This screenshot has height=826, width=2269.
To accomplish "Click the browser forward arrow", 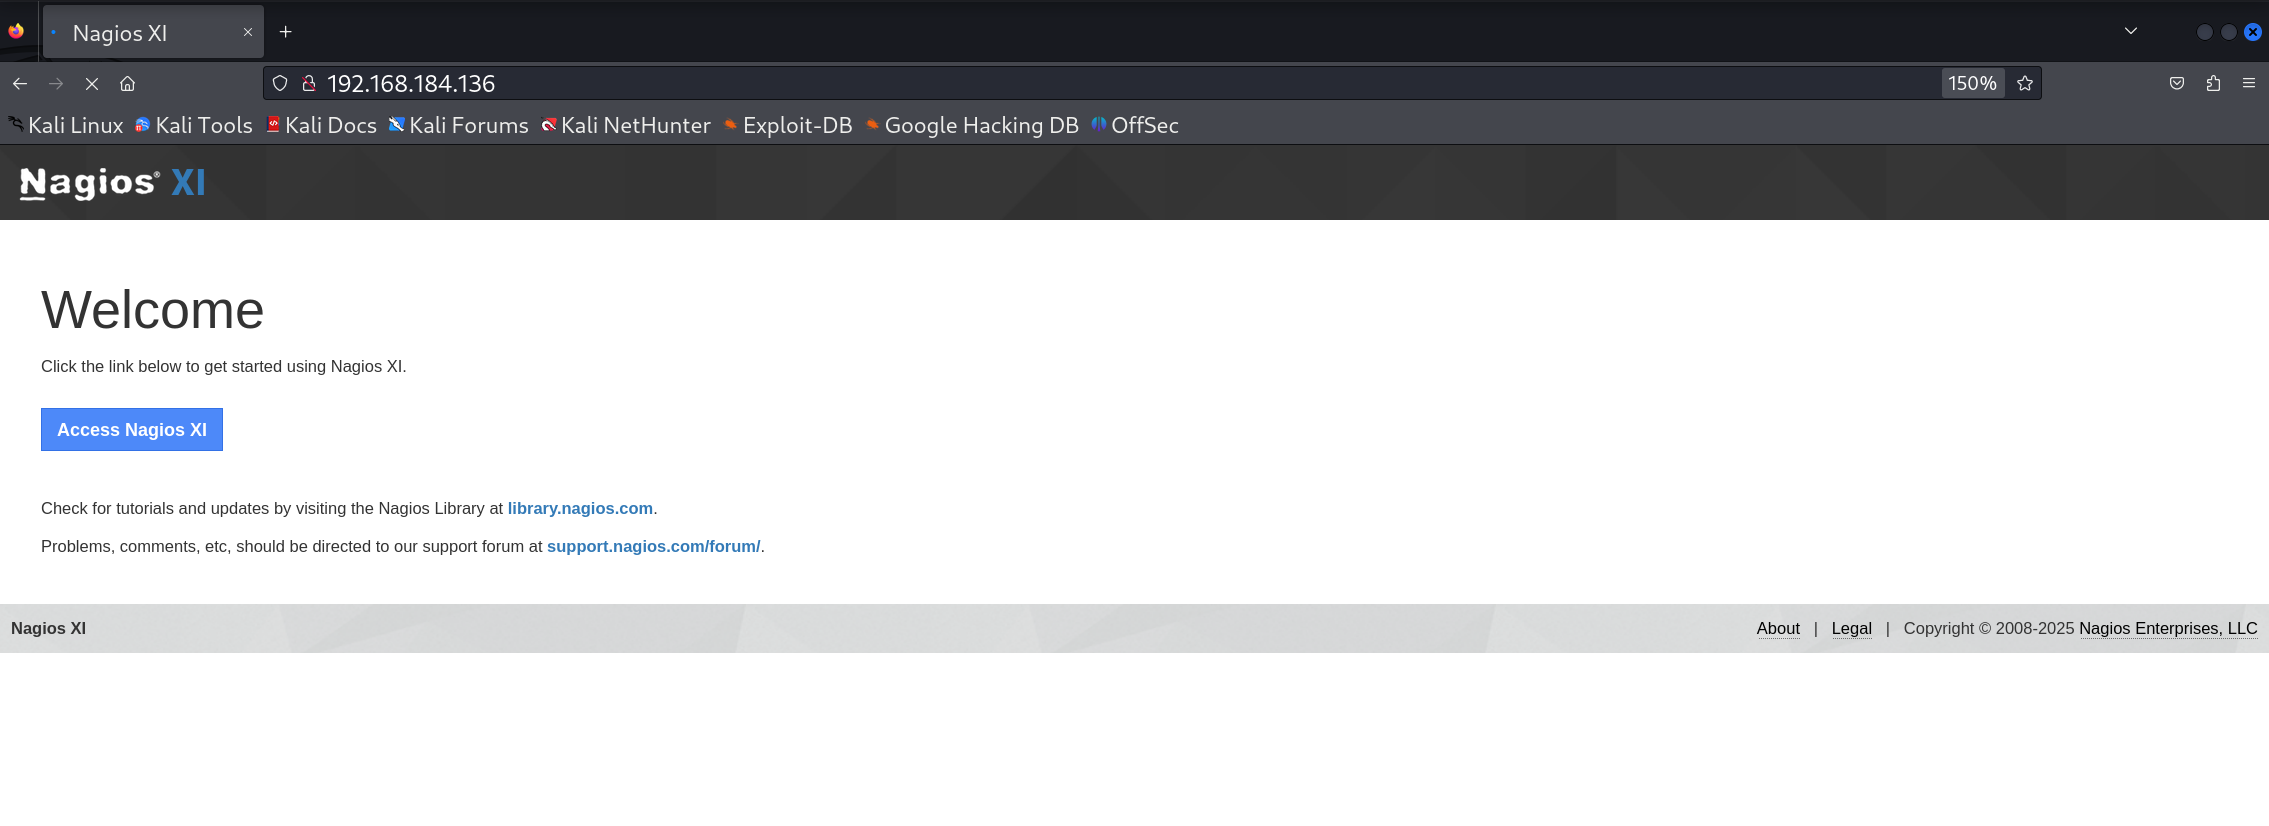I will [x=56, y=84].
